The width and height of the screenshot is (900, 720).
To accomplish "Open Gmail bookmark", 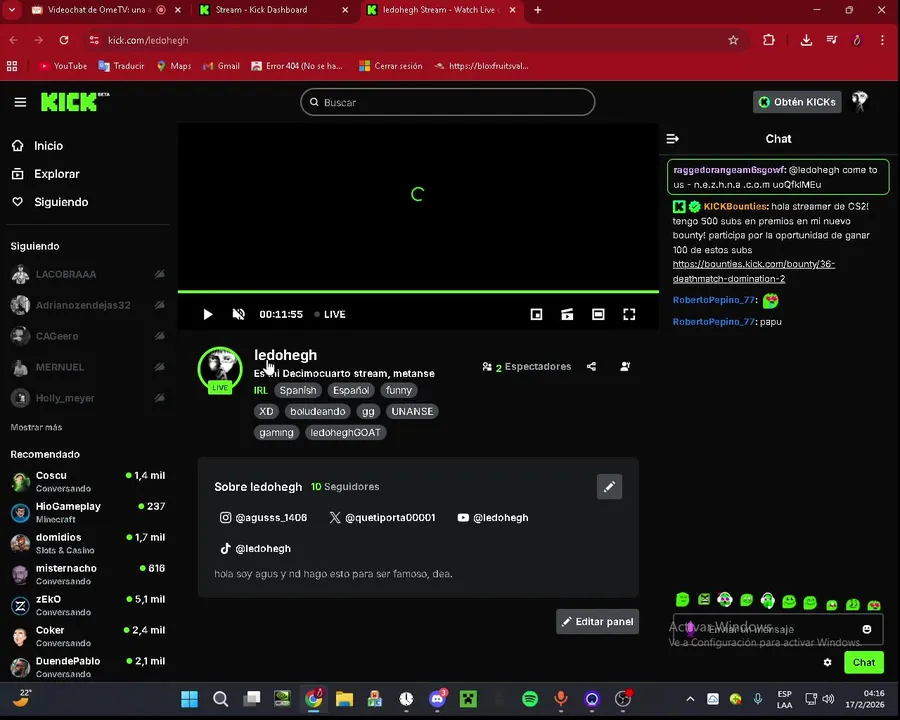I will click(221, 66).
